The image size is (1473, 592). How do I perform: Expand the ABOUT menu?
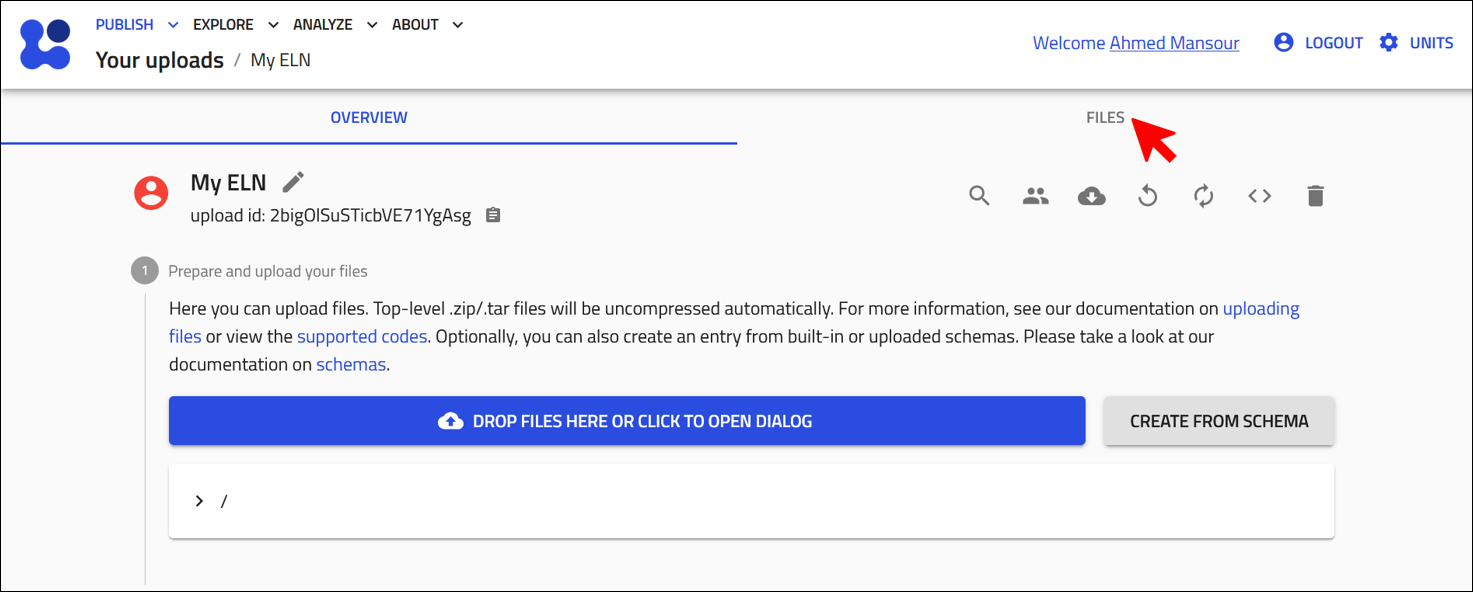click(x=427, y=25)
